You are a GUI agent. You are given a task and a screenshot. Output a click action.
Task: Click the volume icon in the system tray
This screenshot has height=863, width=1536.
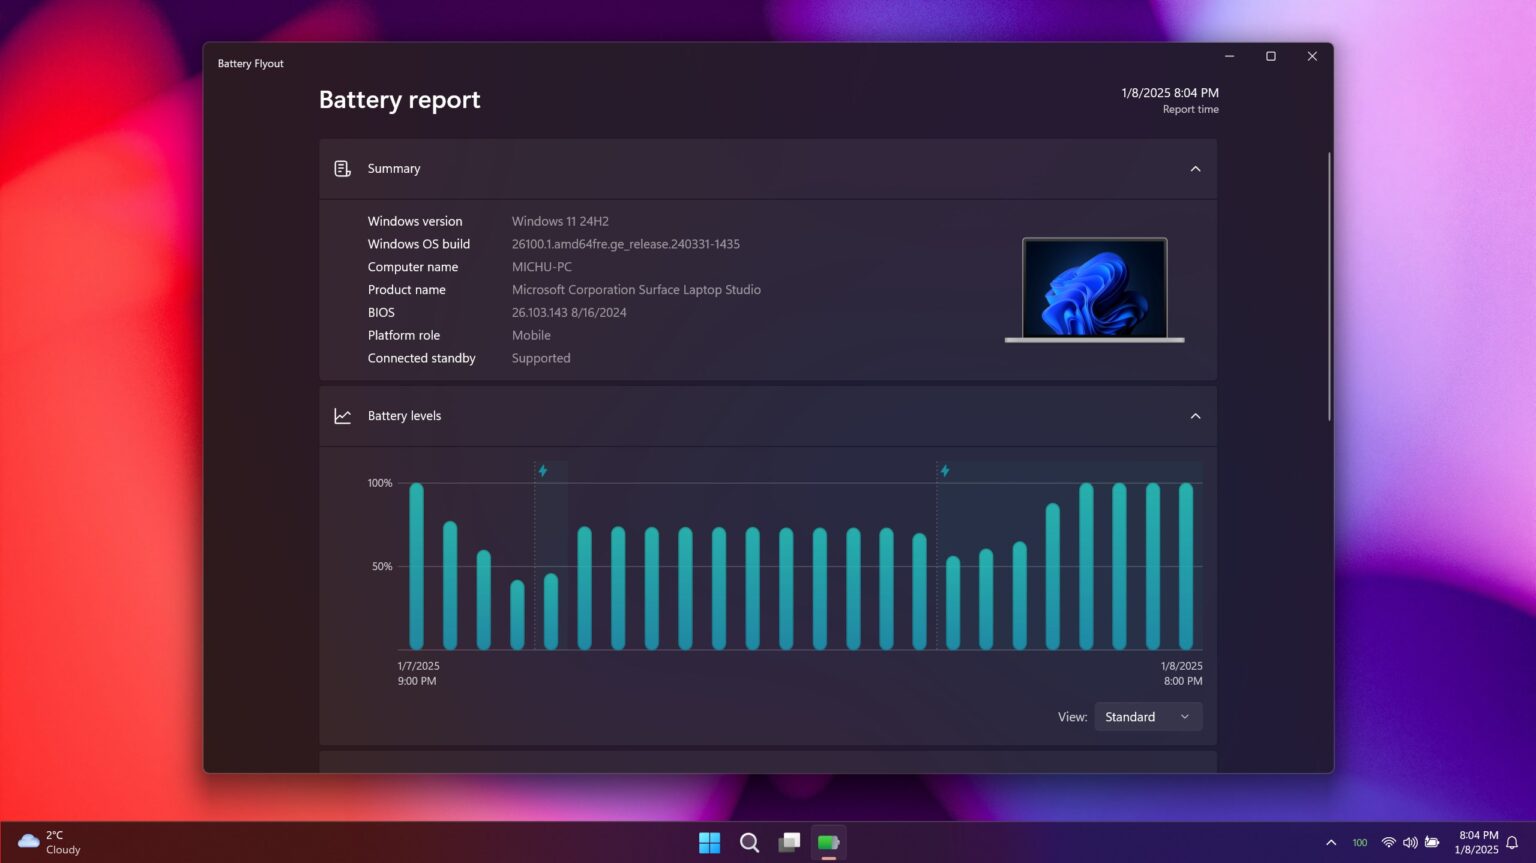(x=1410, y=842)
